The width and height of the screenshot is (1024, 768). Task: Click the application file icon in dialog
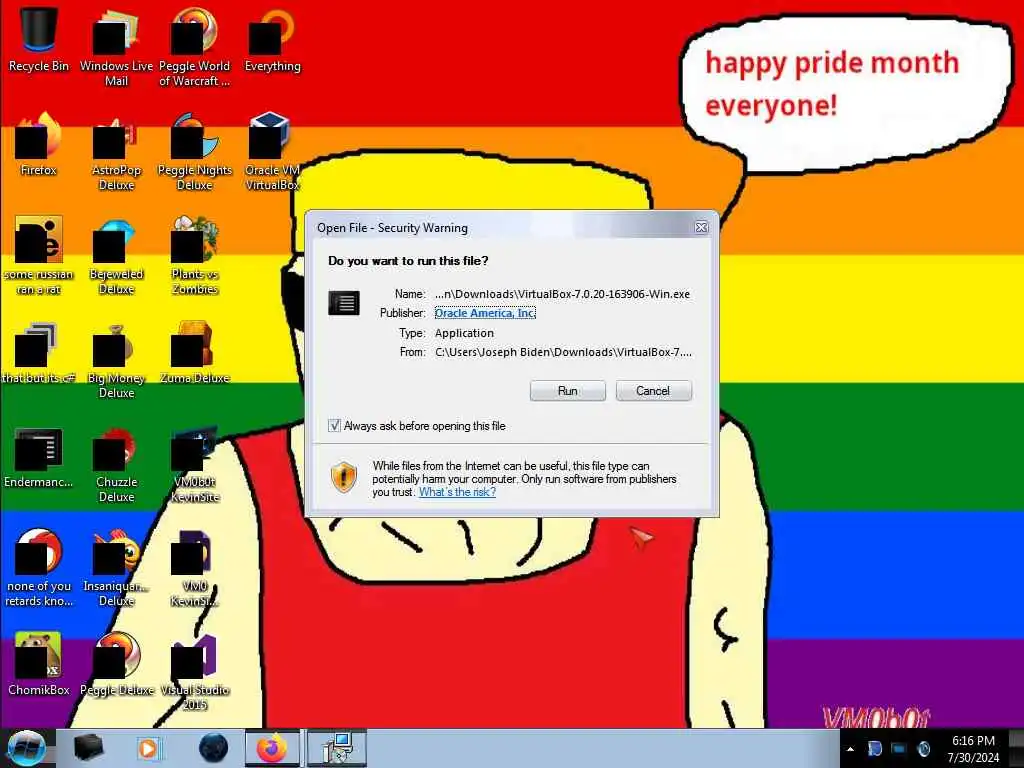click(344, 303)
